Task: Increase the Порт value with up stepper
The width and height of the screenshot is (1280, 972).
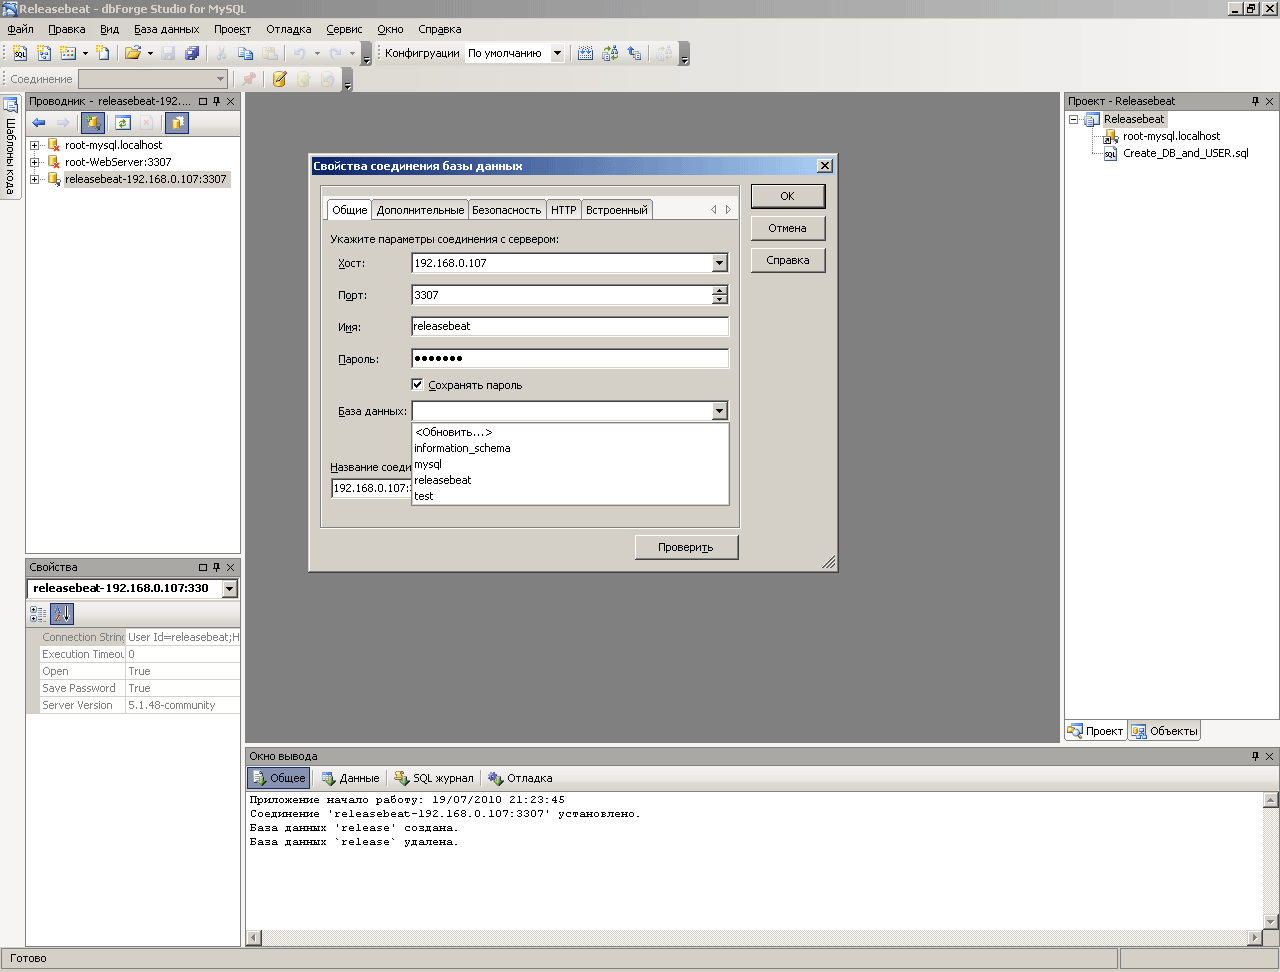Action: pyautogui.click(x=719, y=290)
